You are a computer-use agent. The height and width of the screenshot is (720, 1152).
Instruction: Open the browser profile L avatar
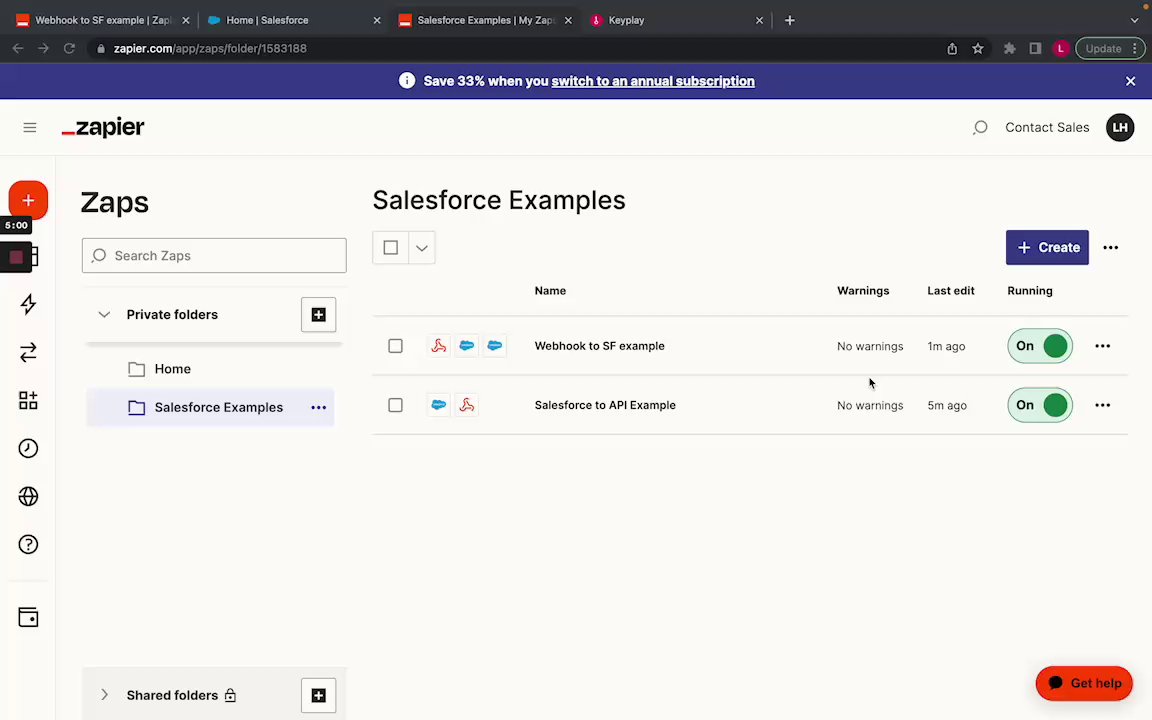[1060, 48]
